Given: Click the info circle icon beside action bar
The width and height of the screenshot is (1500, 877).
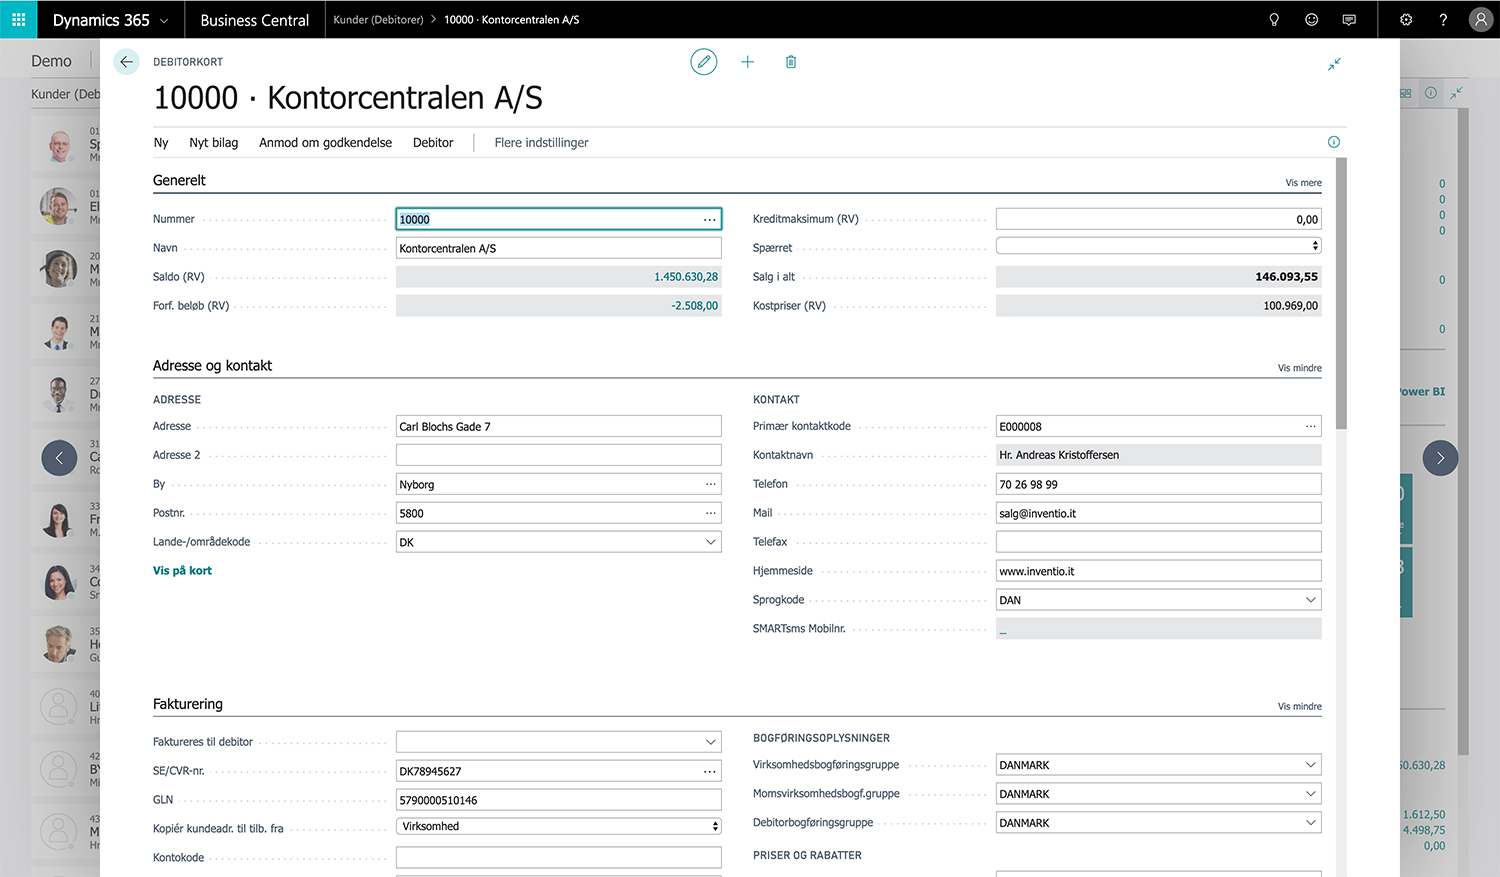Looking at the screenshot, I should click(x=1333, y=142).
